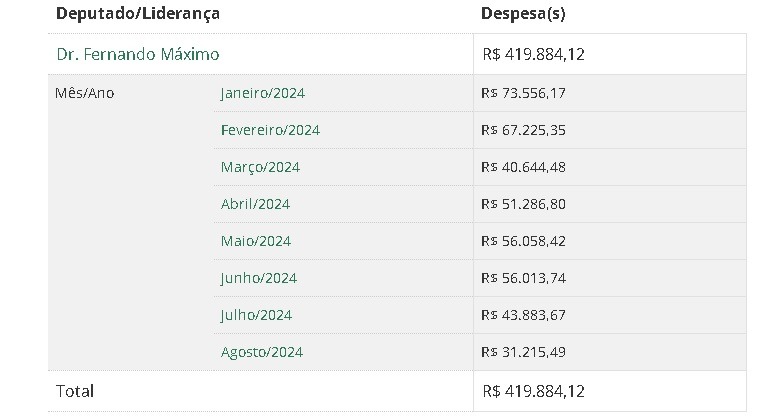Click the Deputado/Liderança column header
758x417 pixels.
[138, 14]
